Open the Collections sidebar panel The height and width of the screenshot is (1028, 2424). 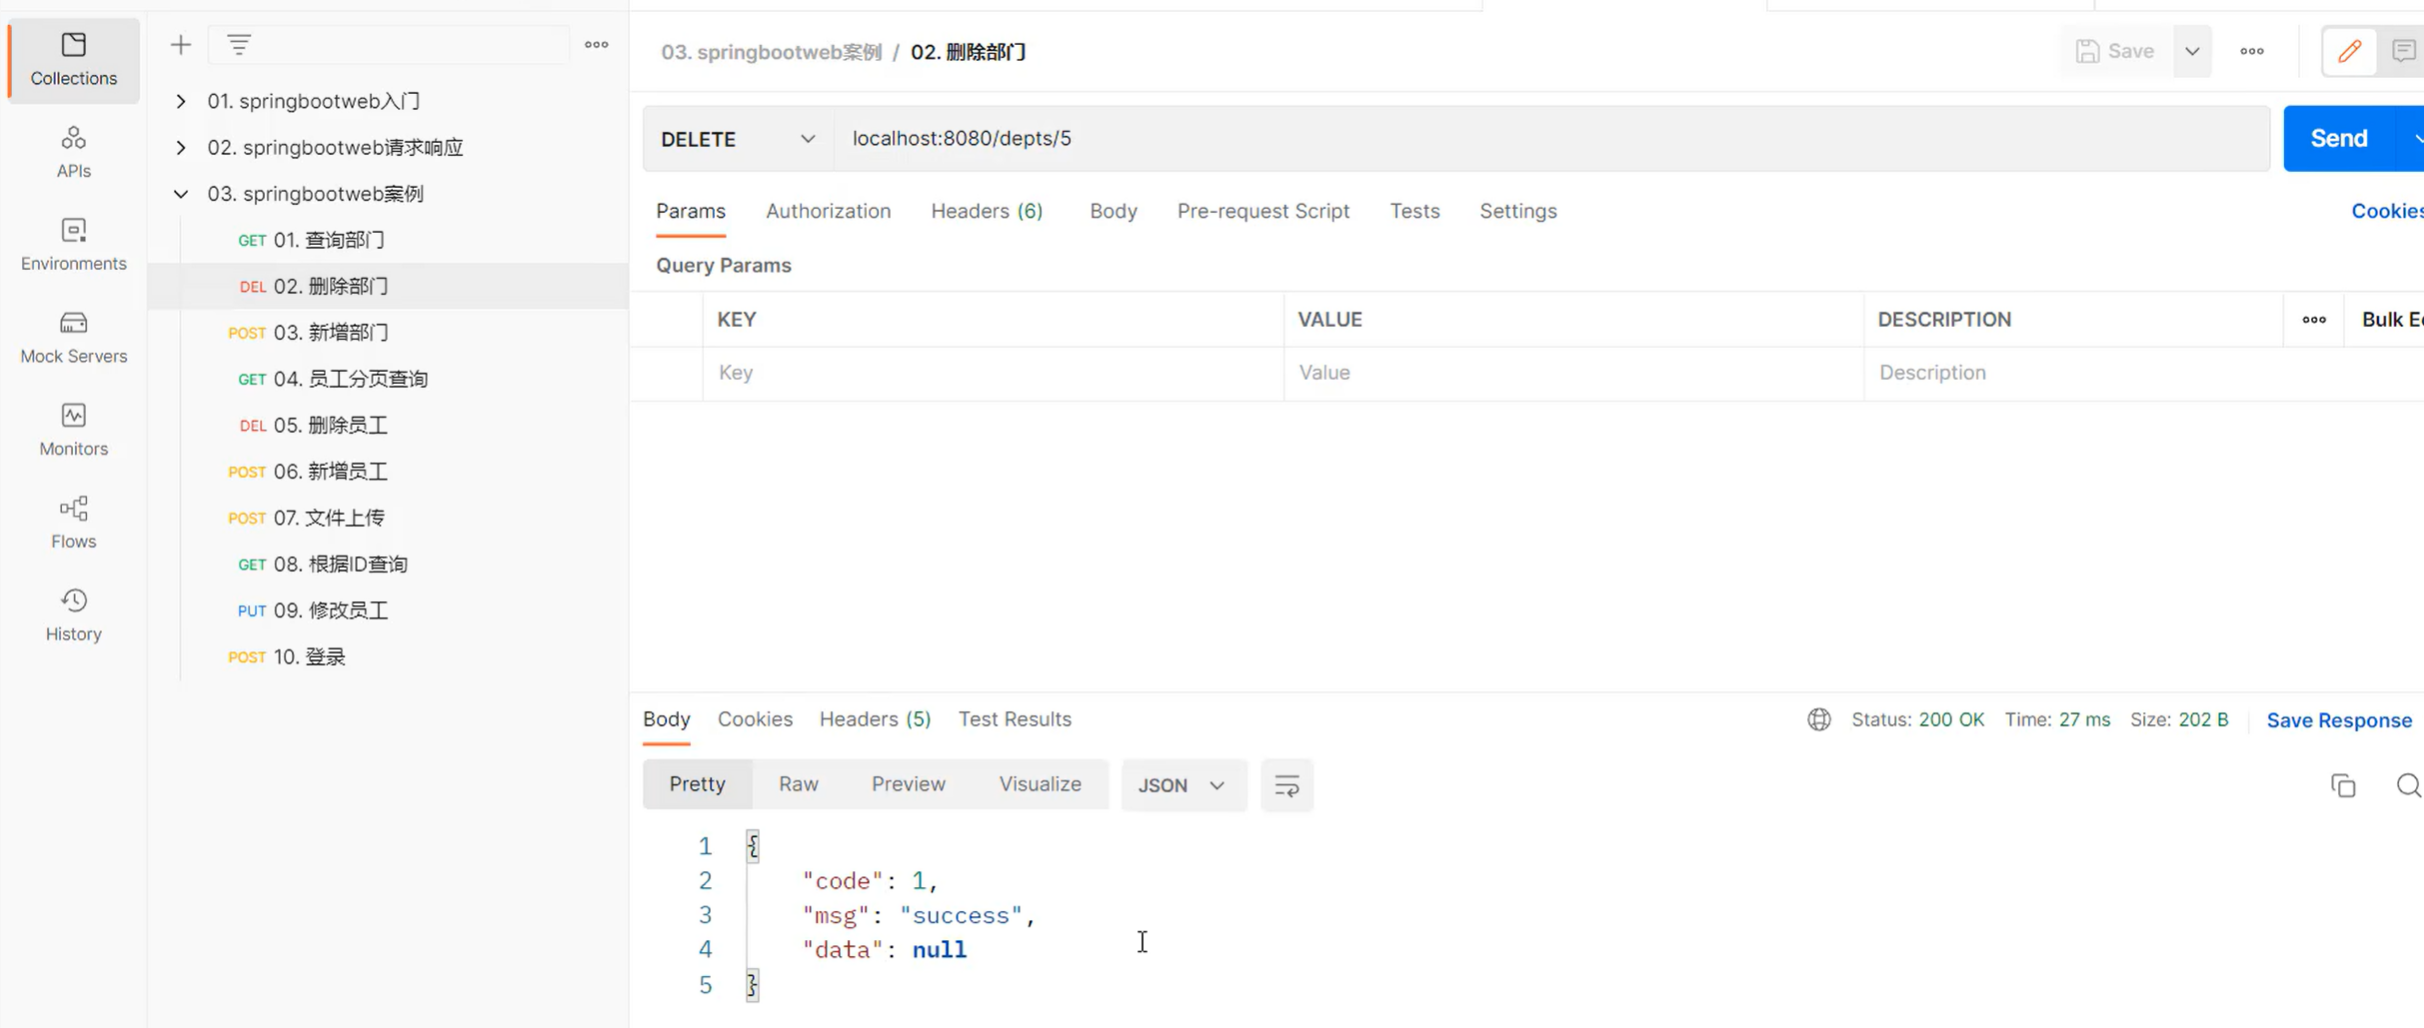[73, 60]
